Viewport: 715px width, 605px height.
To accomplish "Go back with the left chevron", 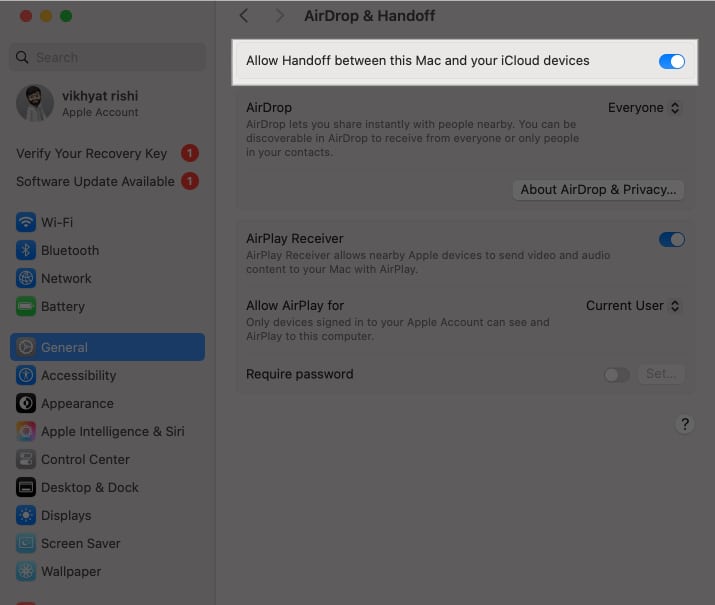I will (x=244, y=16).
